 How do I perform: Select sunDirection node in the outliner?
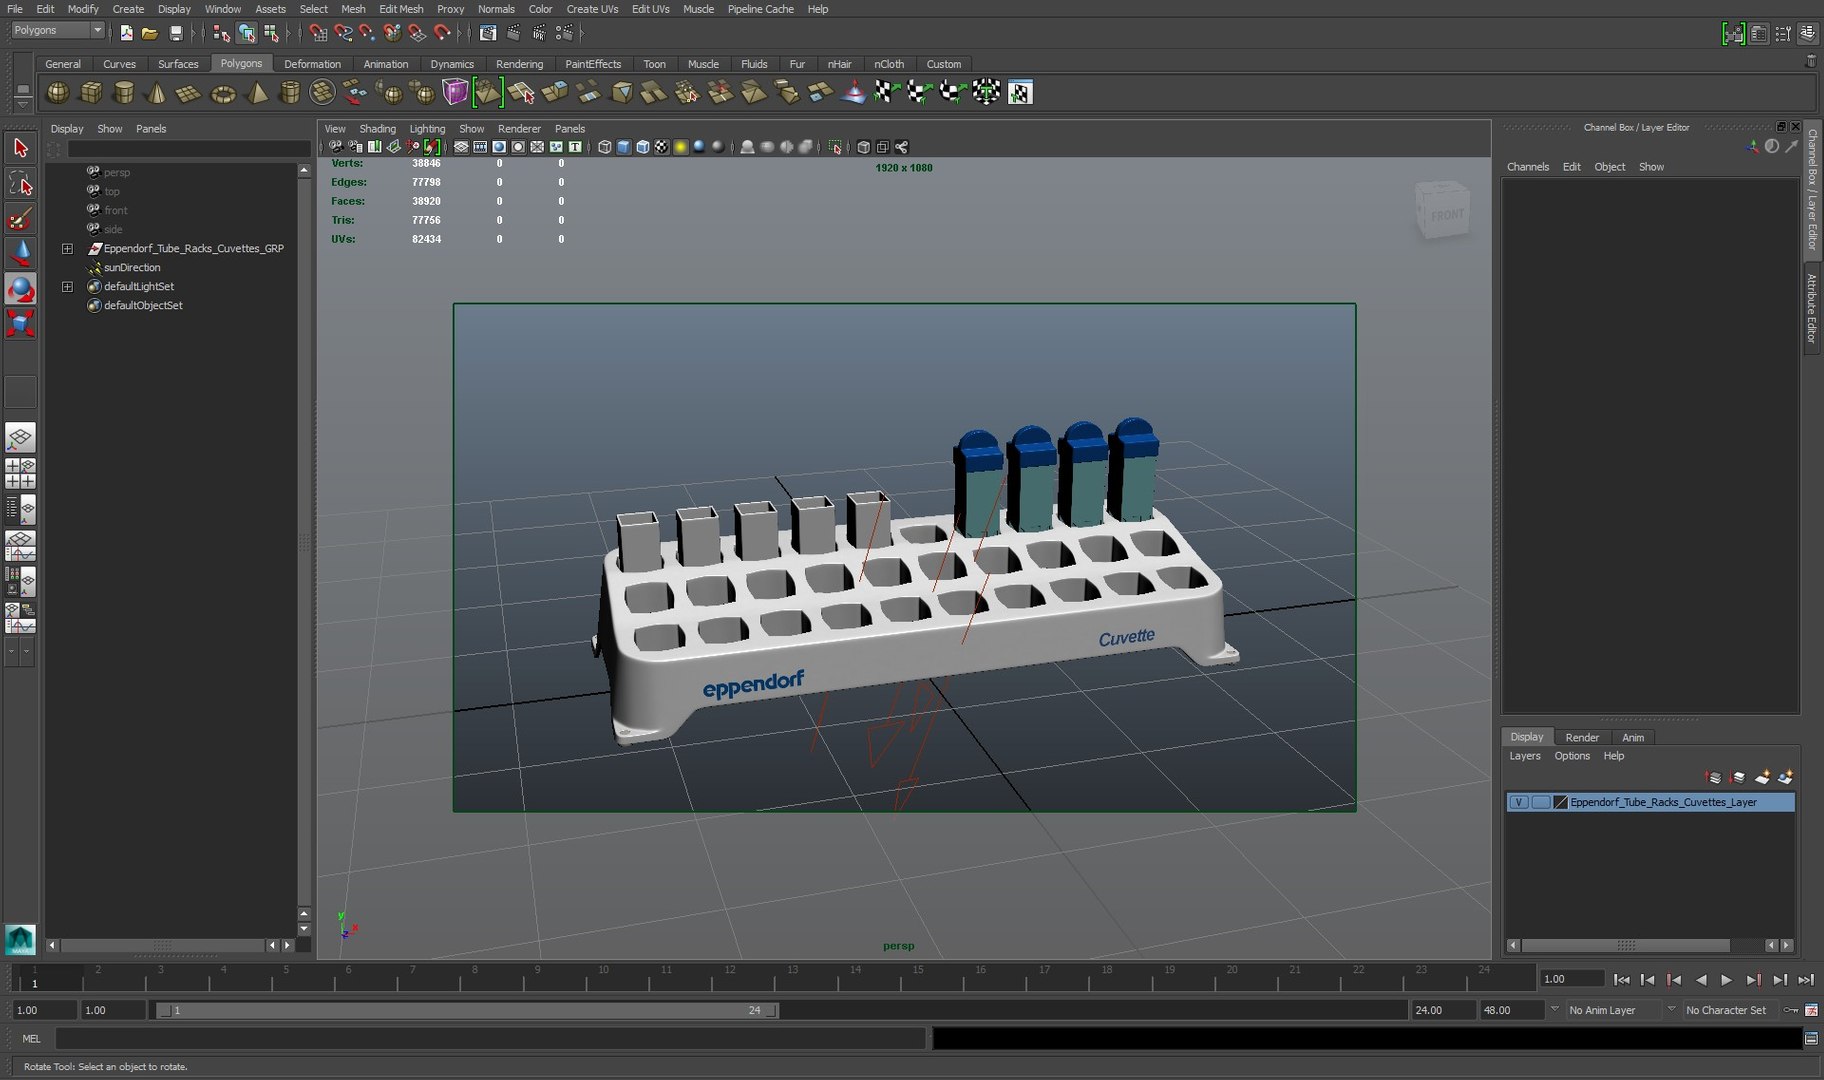point(132,268)
